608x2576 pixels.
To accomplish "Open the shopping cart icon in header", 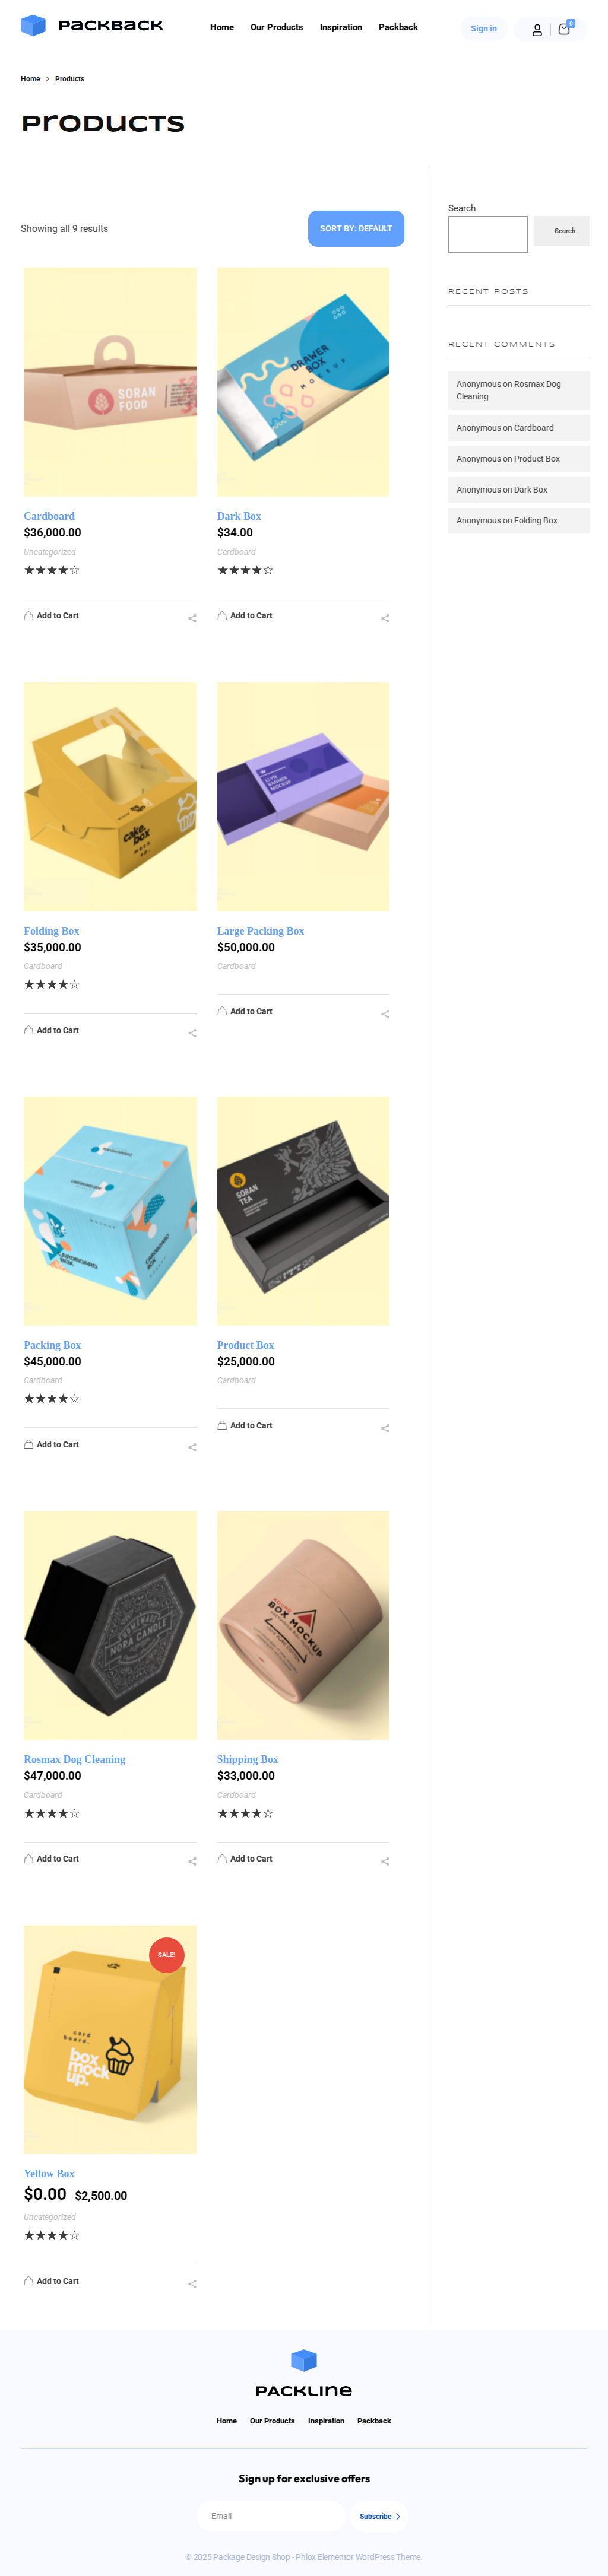I will (x=565, y=29).
